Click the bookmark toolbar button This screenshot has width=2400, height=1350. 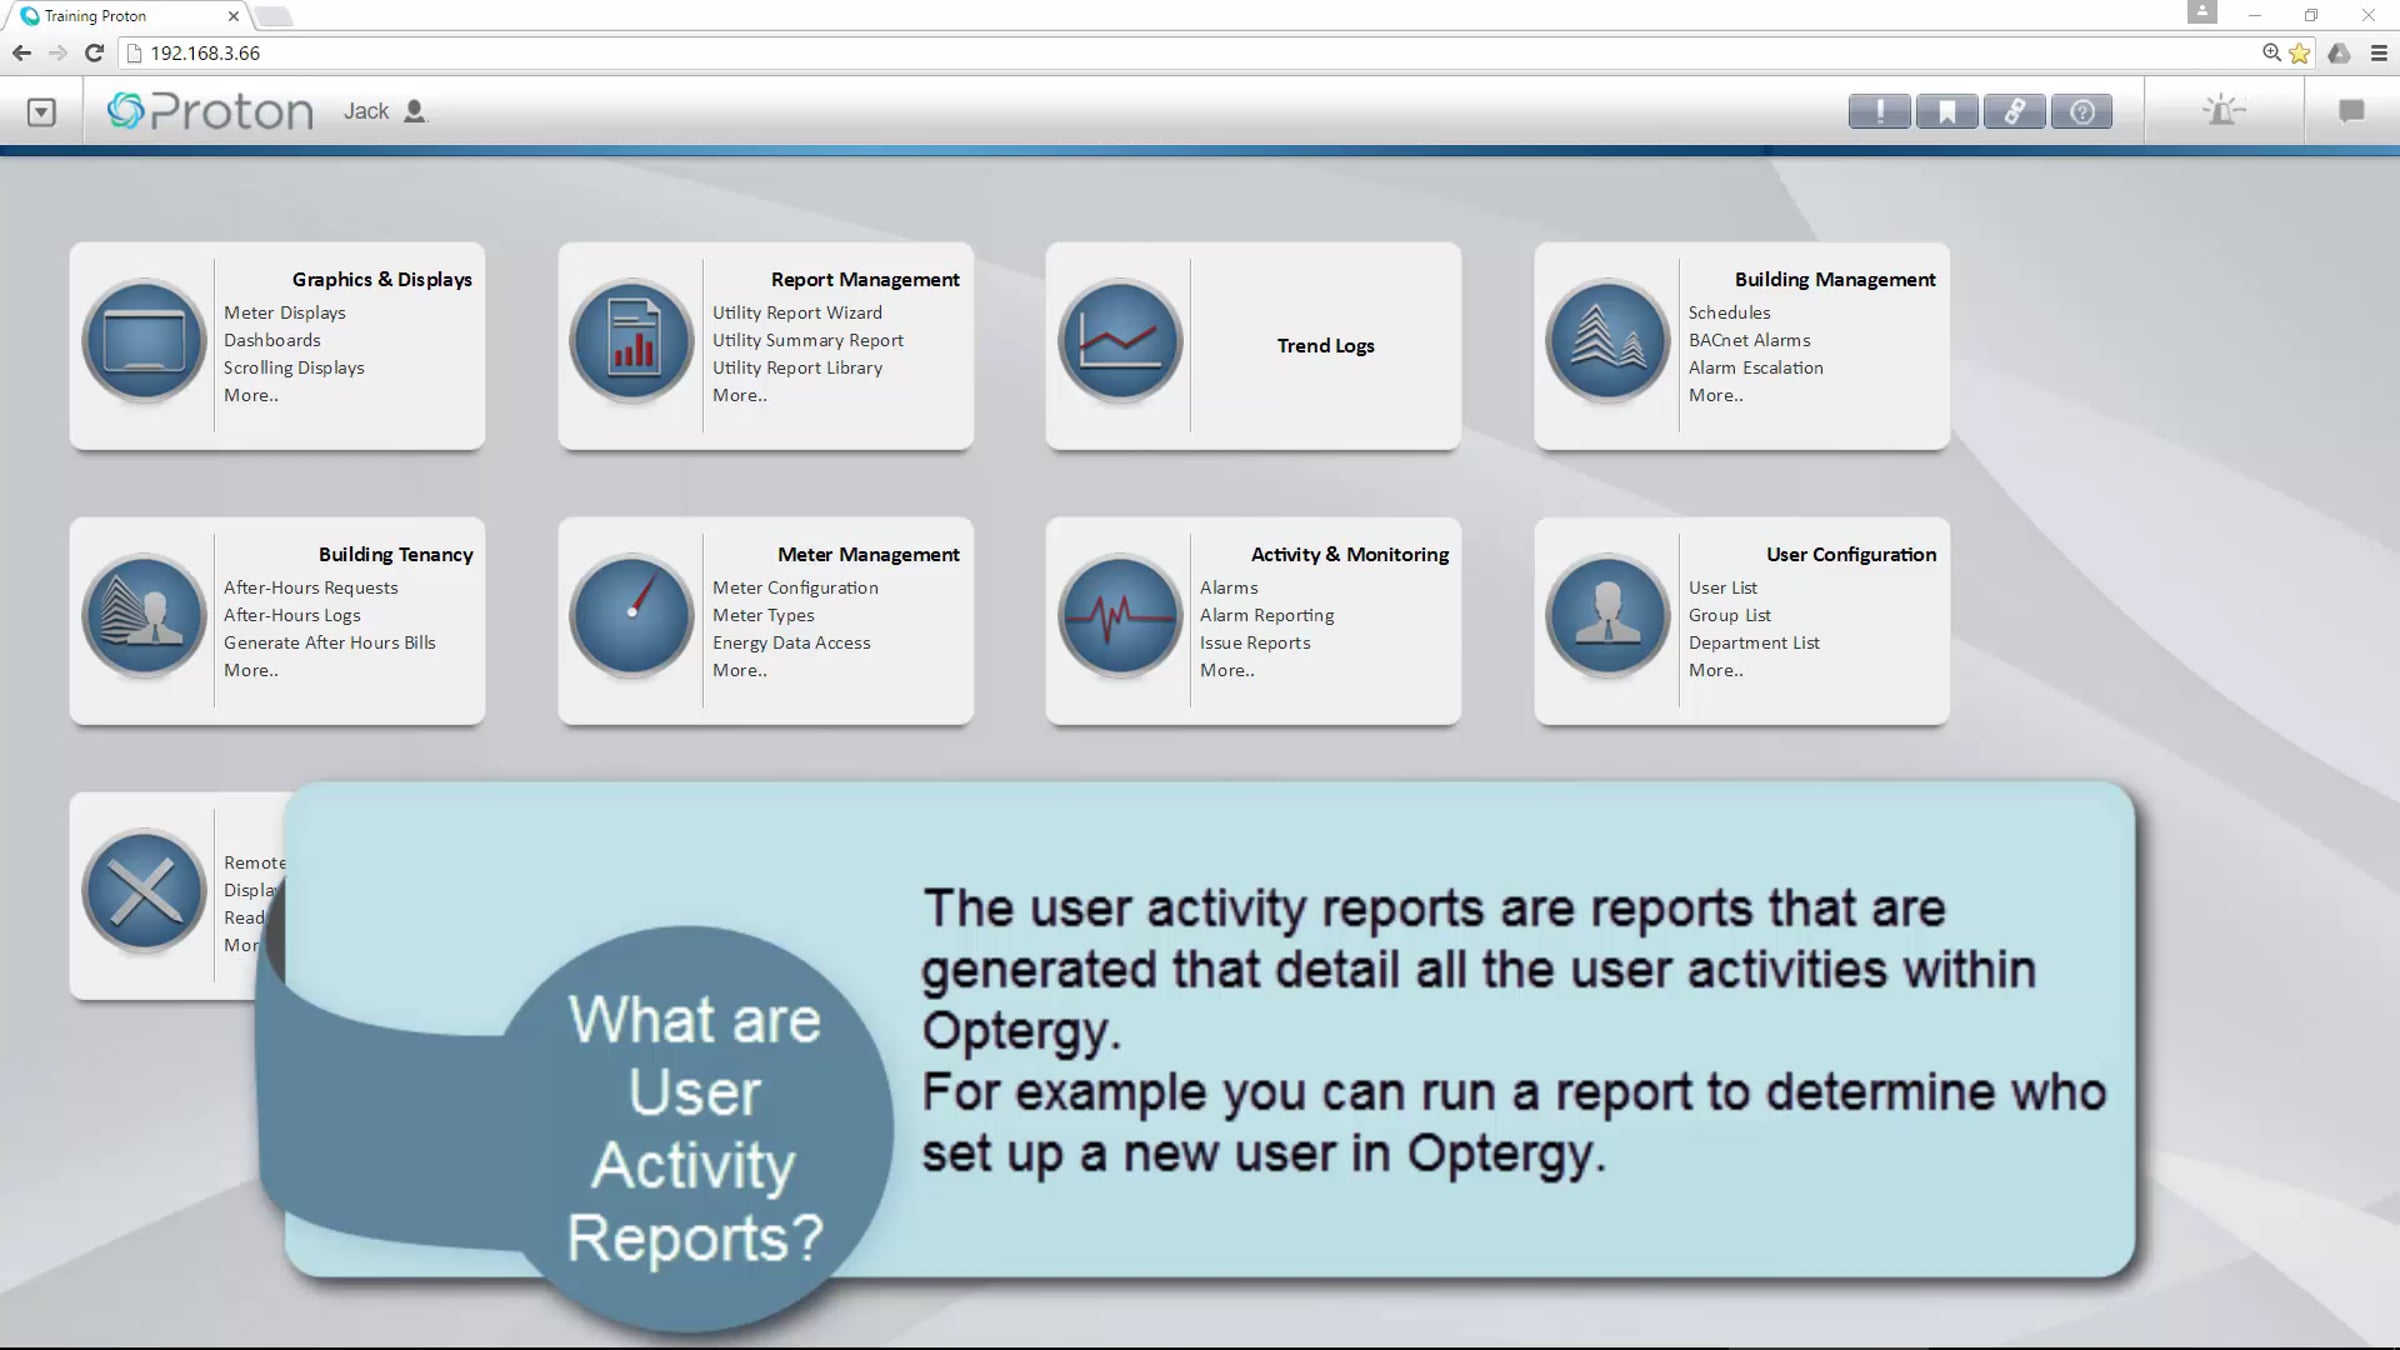pyautogui.click(x=1947, y=111)
